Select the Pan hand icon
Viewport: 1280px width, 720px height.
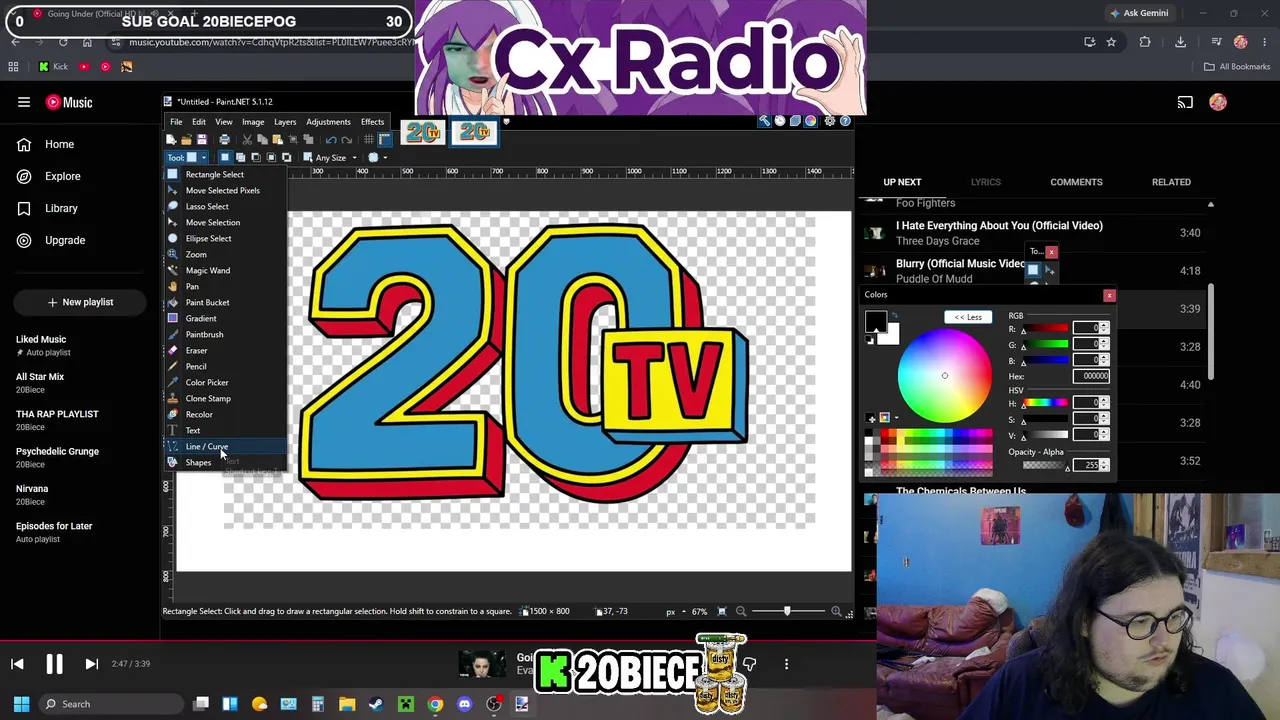coord(173,286)
